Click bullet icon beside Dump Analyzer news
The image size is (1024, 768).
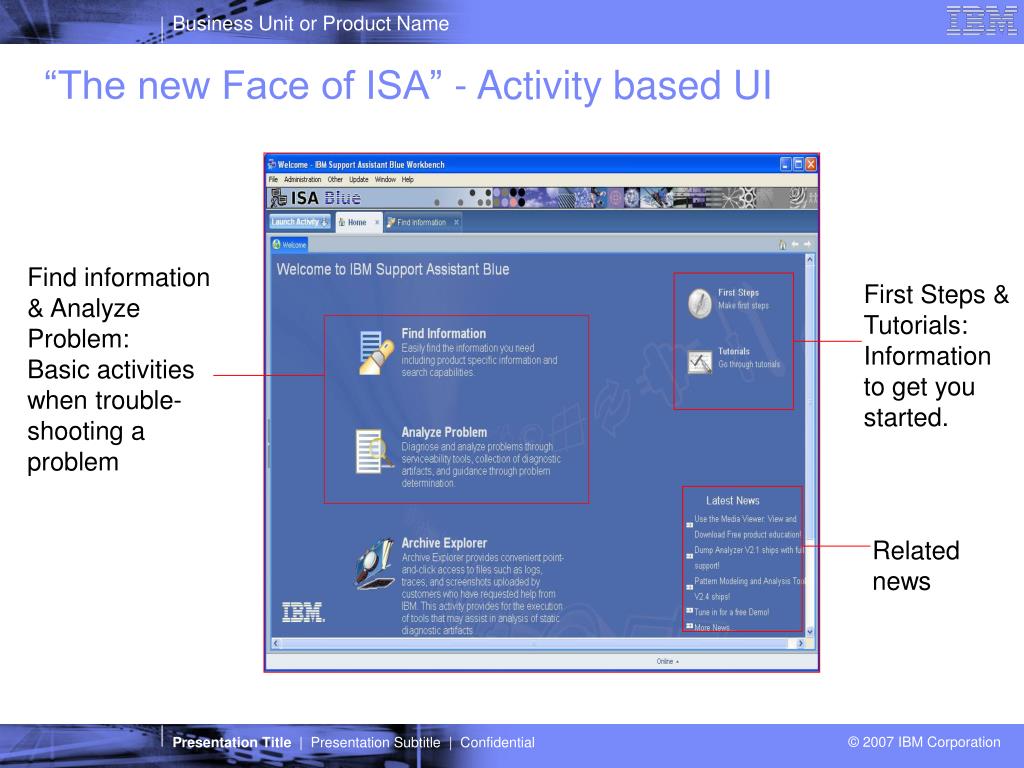(x=689, y=556)
